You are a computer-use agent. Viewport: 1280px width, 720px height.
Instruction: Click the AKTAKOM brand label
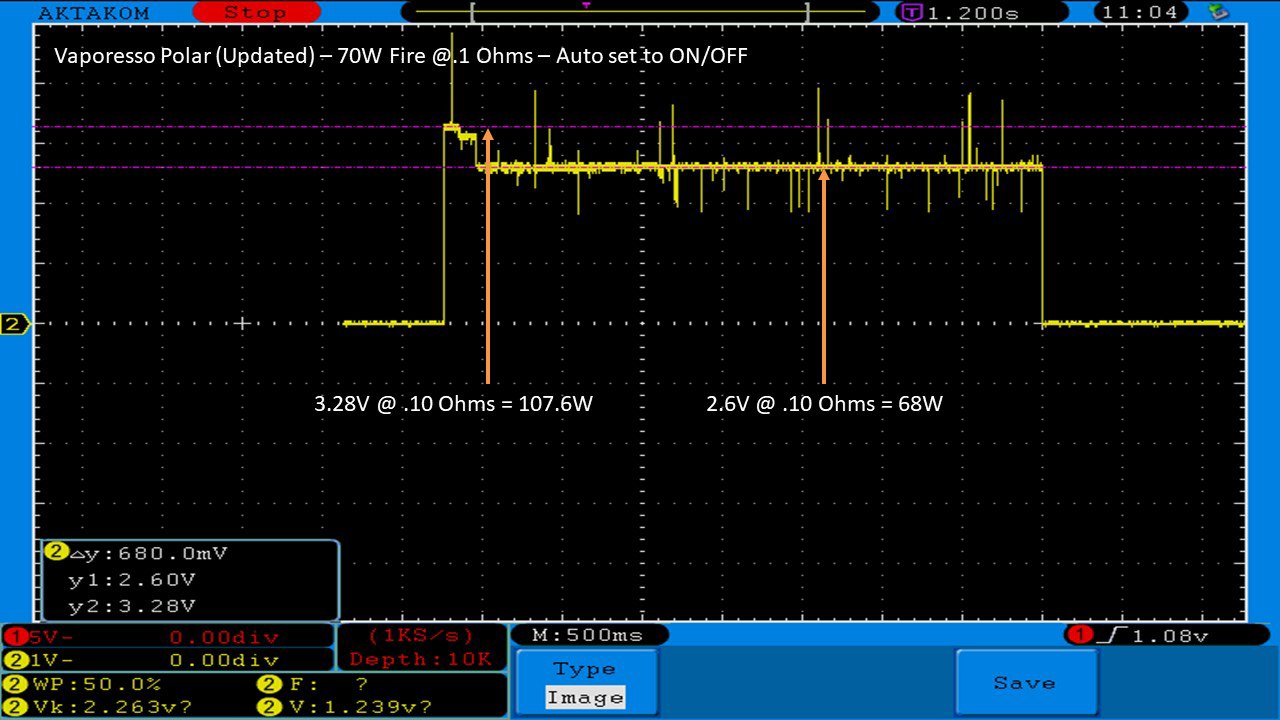click(94, 13)
